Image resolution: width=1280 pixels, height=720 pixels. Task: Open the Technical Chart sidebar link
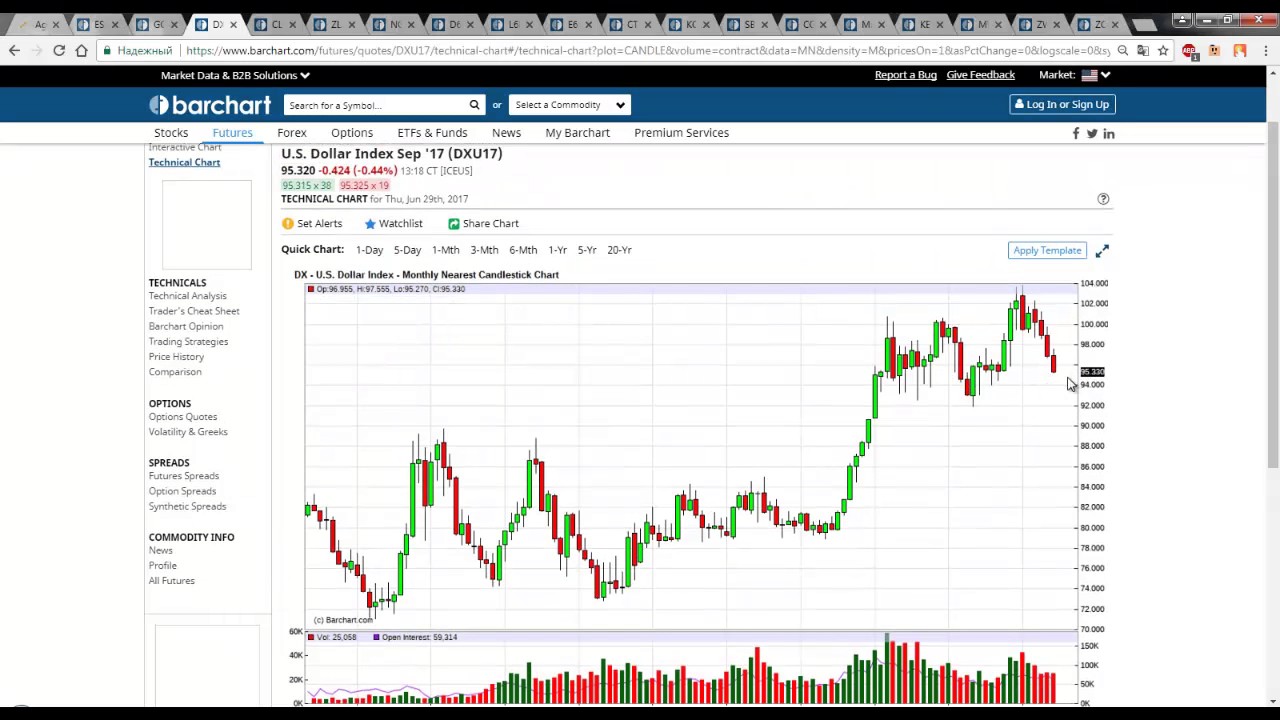click(x=184, y=163)
